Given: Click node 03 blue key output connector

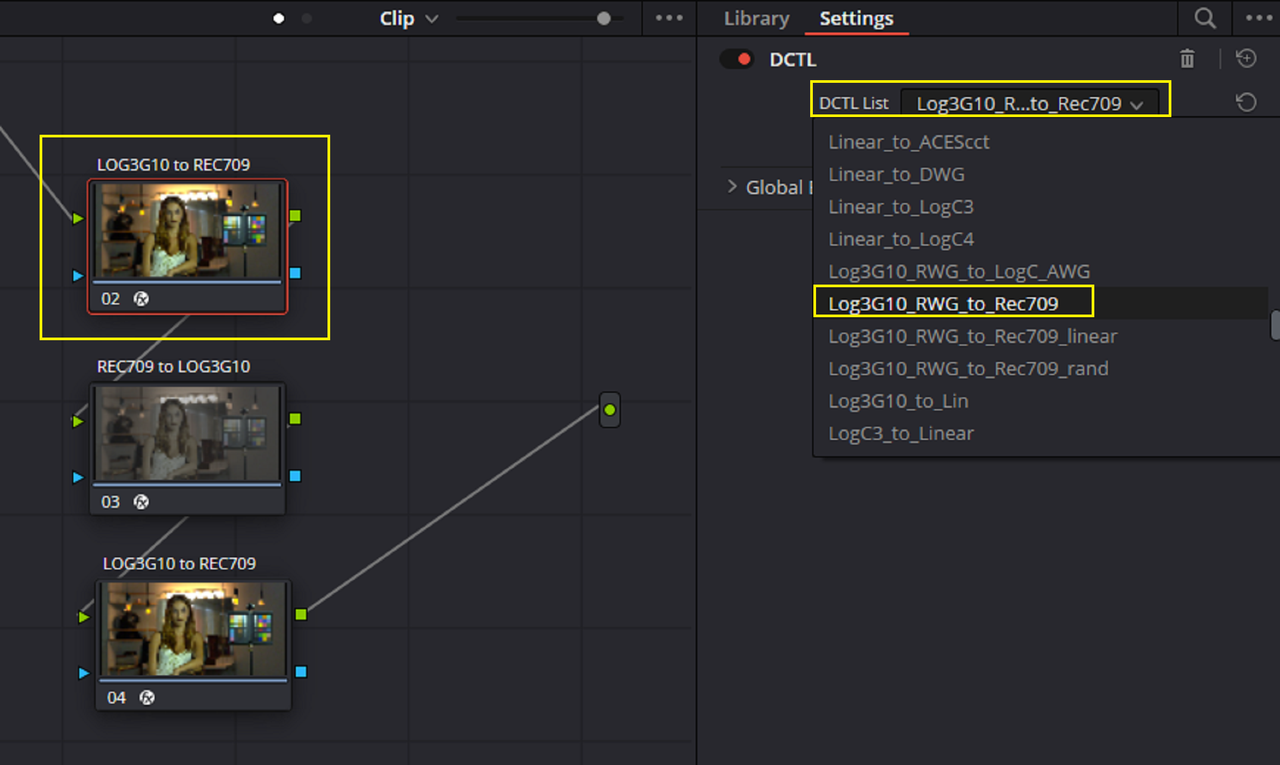Looking at the screenshot, I should 295,476.
